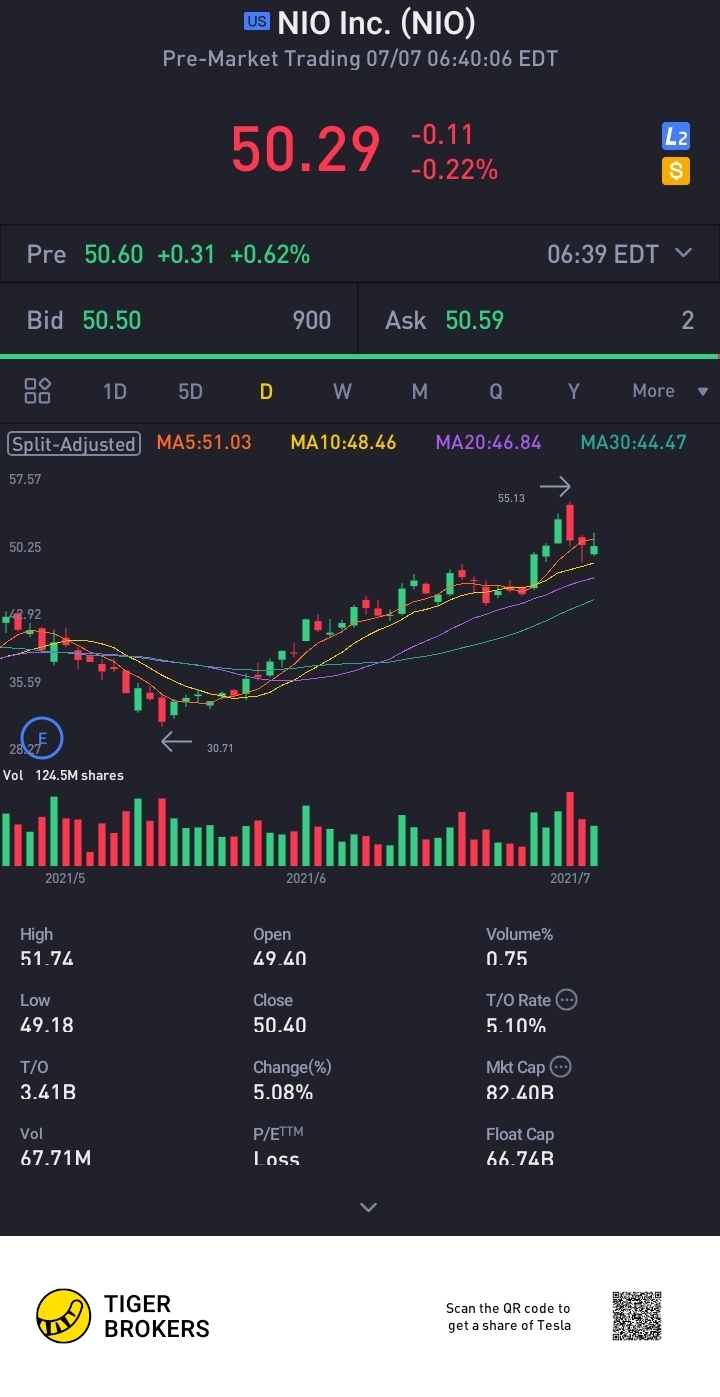
Task: Select the M monthly chart tab
Action: pyautogui.click(x=420, y=391)
